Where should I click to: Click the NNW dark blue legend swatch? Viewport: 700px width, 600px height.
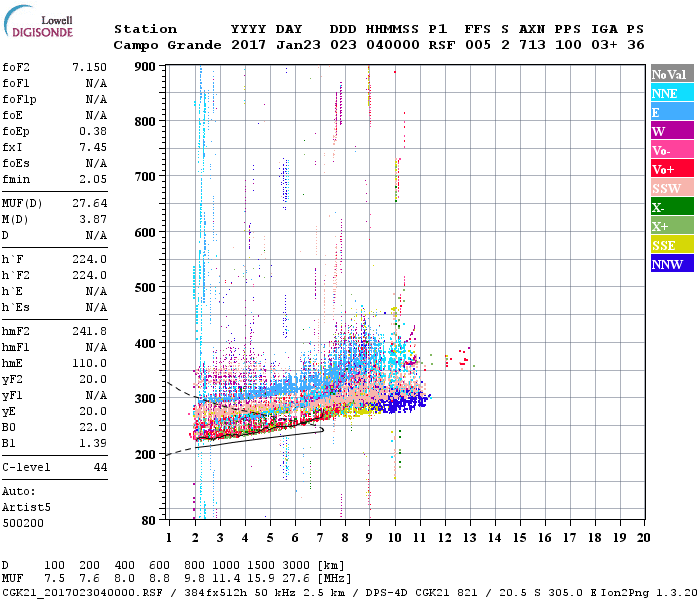coord(671,264)
